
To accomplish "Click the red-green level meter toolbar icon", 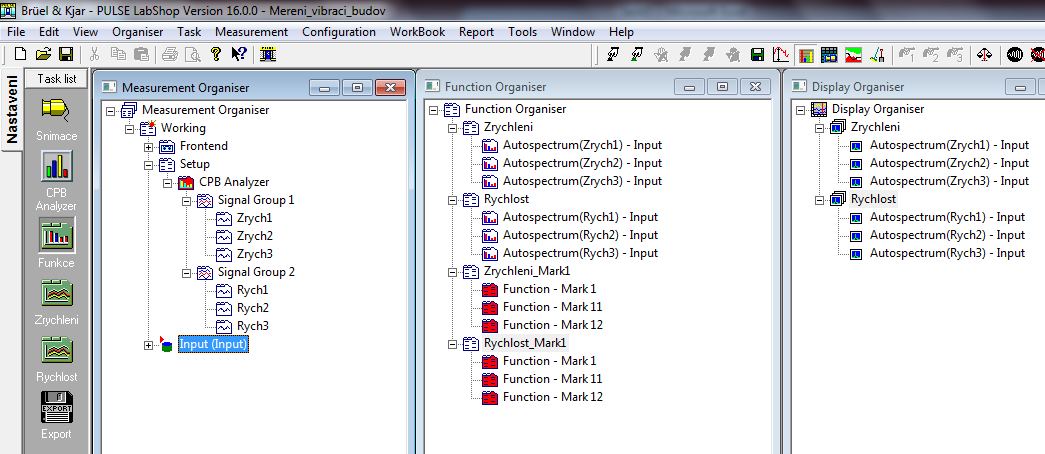I will point(854,55).
